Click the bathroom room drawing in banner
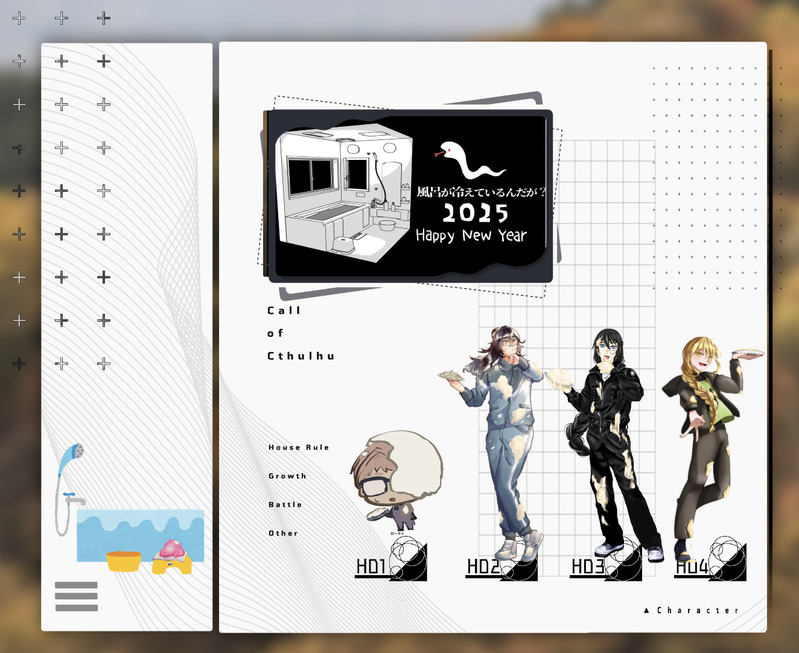Viewport: 799px width, 653px height. coord(343,193)
